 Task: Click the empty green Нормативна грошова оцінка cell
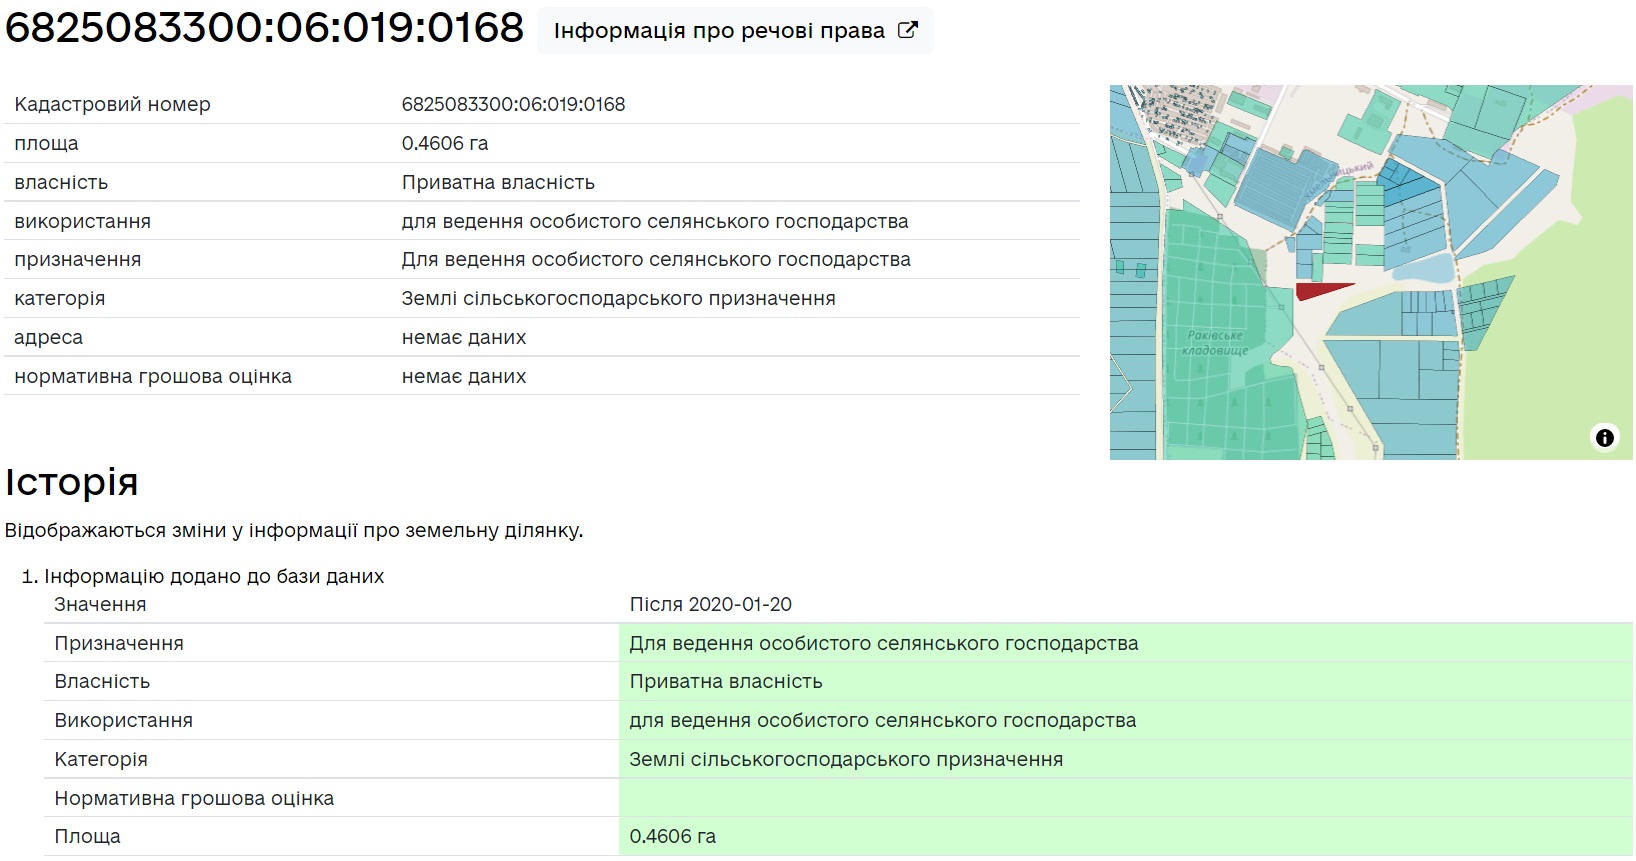click(x=1125, y=798)
